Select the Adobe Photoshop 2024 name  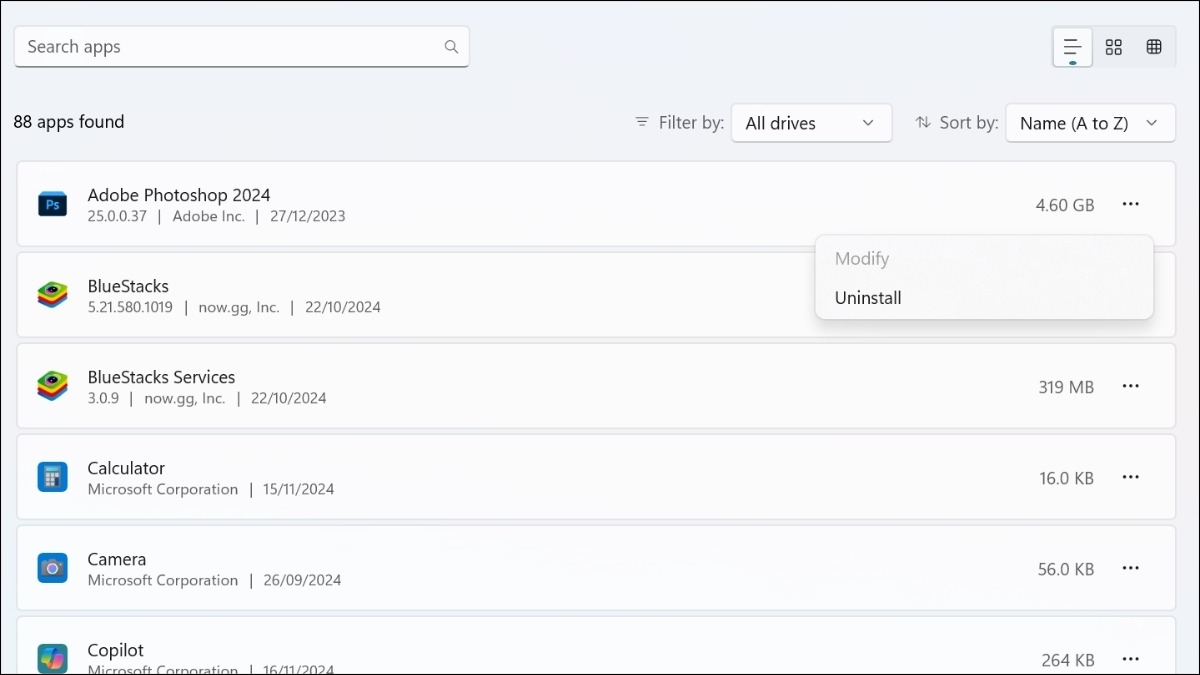pyautogui.click(x=179, y=195)
